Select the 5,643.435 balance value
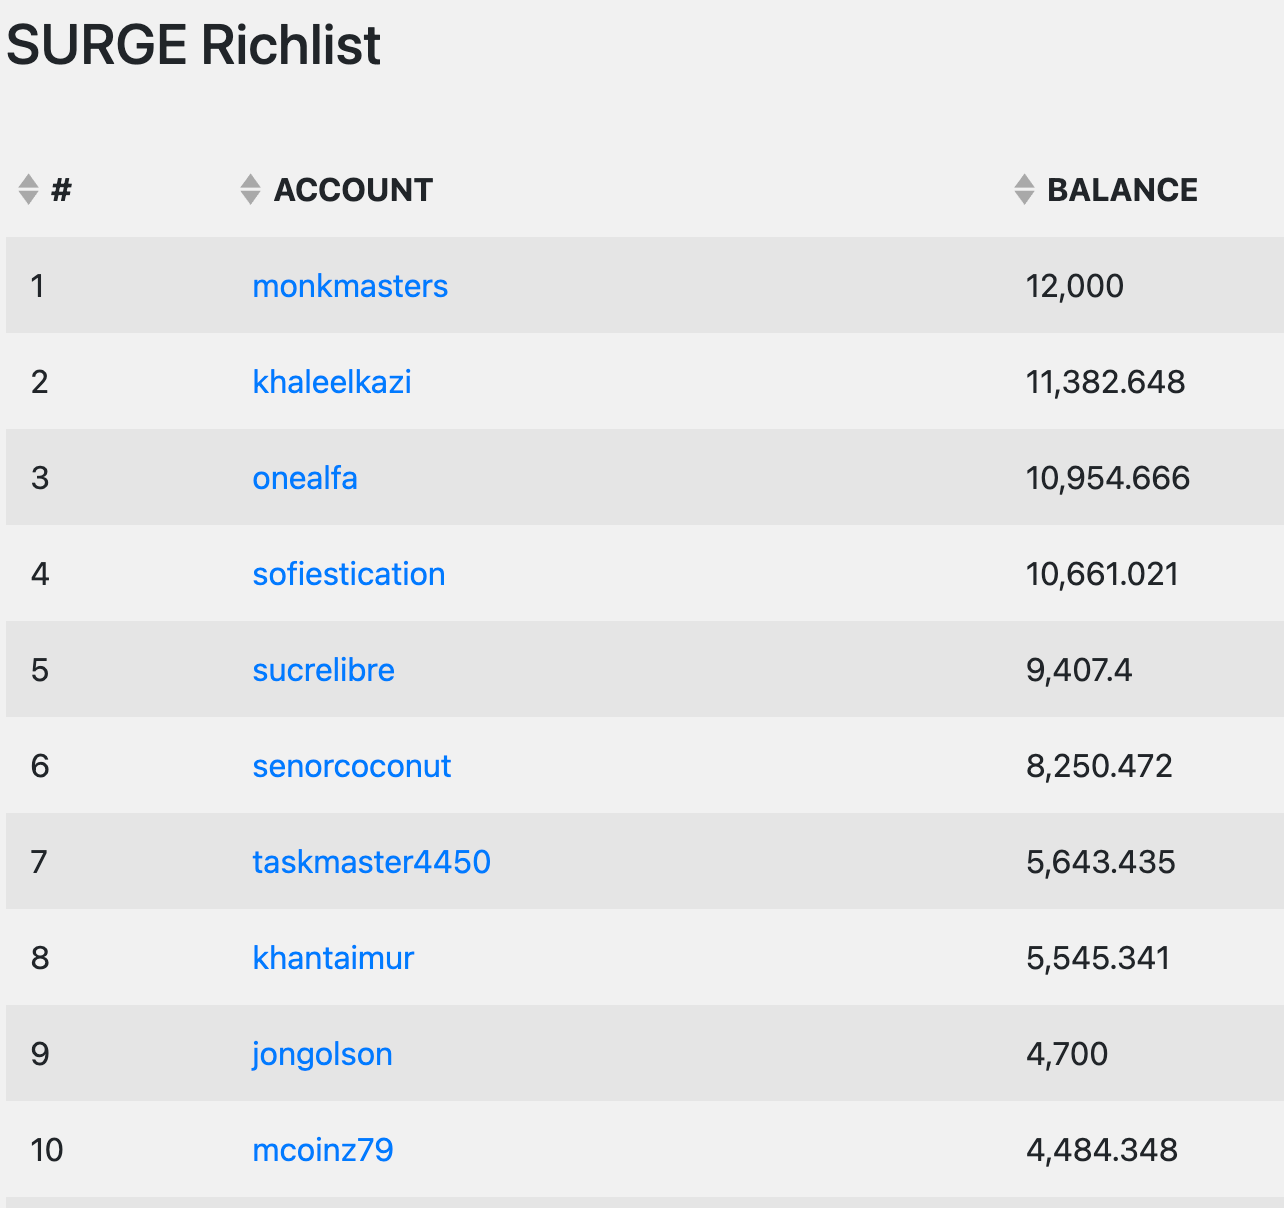Viewport: 1284px width, 1208px height. click(1101, 862)
